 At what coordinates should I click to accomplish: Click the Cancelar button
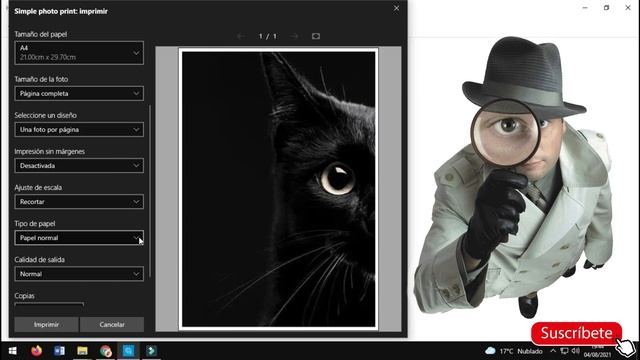pyautogui.click(x=112, y=324)
